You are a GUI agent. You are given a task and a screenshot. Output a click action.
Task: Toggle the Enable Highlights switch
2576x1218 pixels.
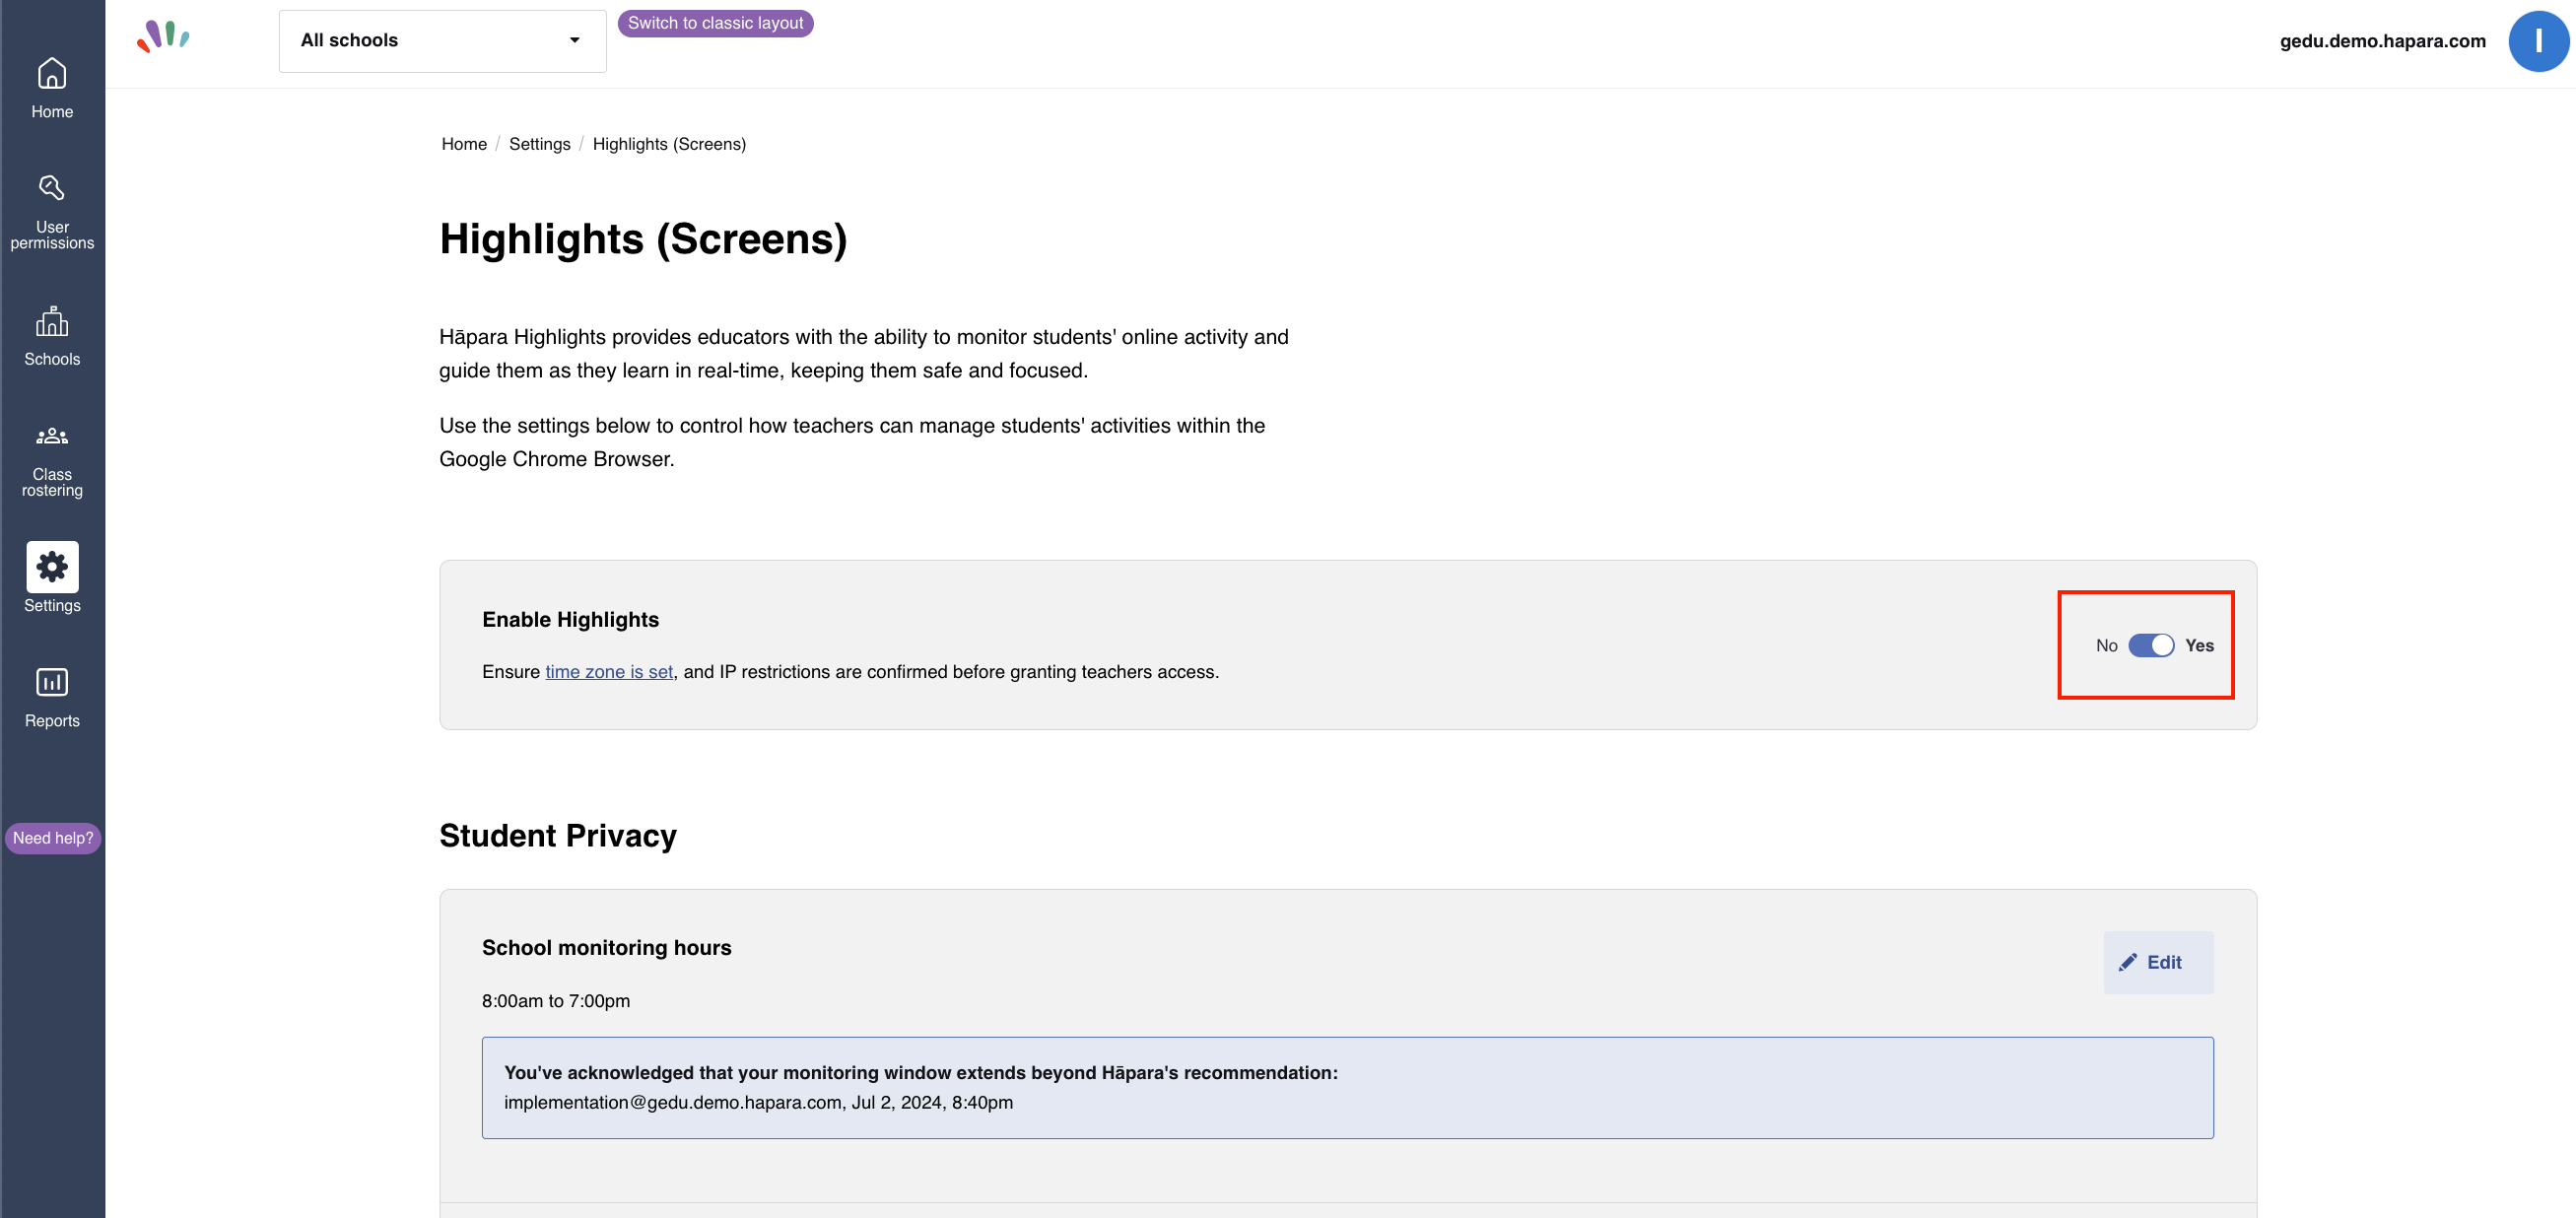[x=2150, y=645]
